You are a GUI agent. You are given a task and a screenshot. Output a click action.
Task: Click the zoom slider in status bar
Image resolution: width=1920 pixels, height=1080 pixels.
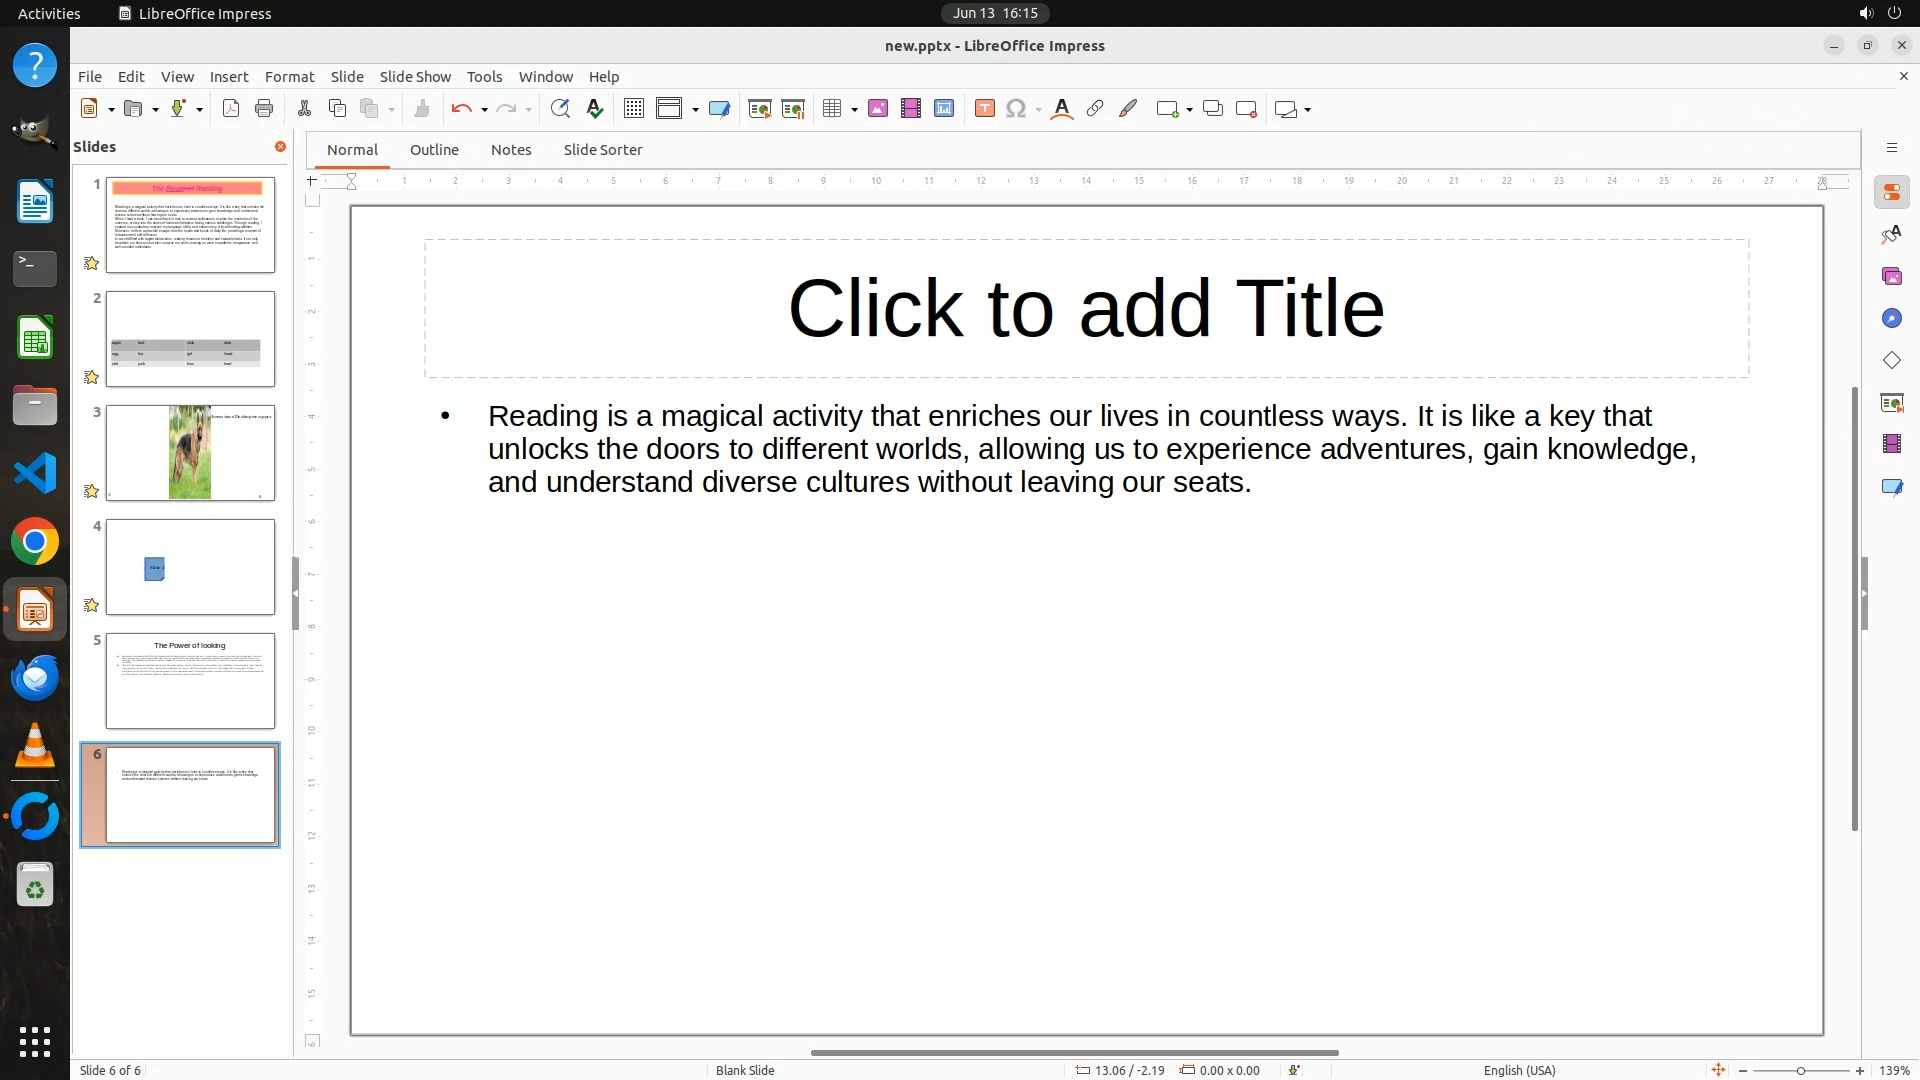[1800, 1071]
